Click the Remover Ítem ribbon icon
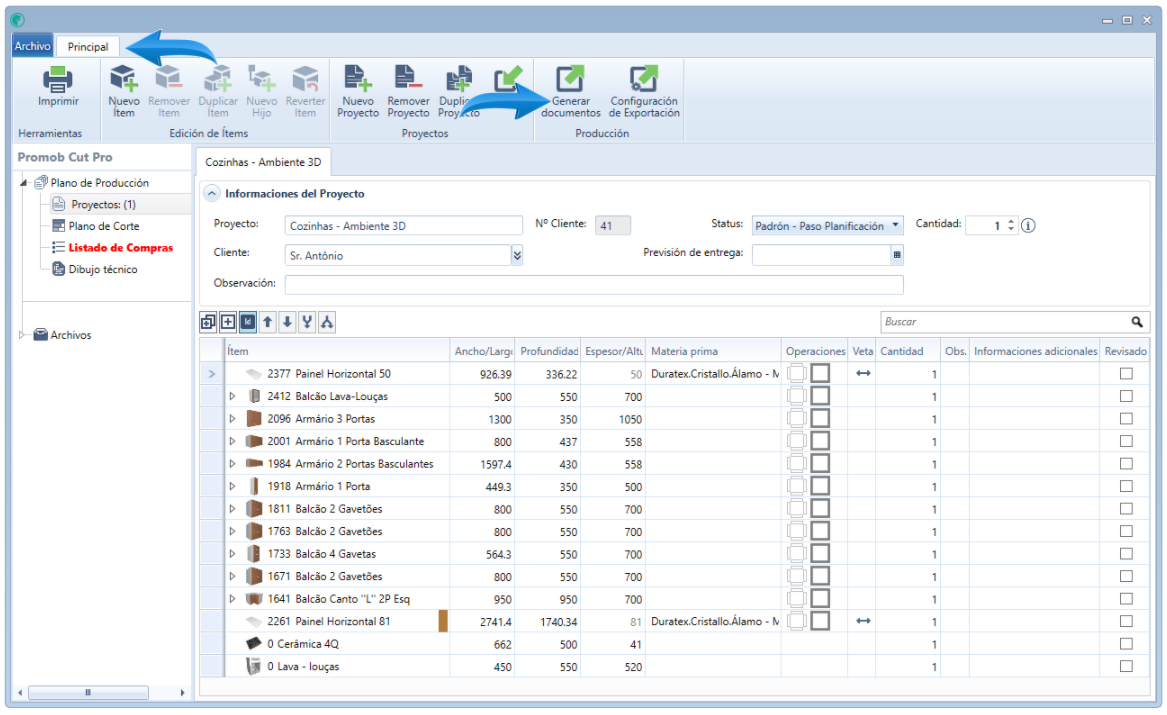The image size is (1167, 715). (168, 79)
